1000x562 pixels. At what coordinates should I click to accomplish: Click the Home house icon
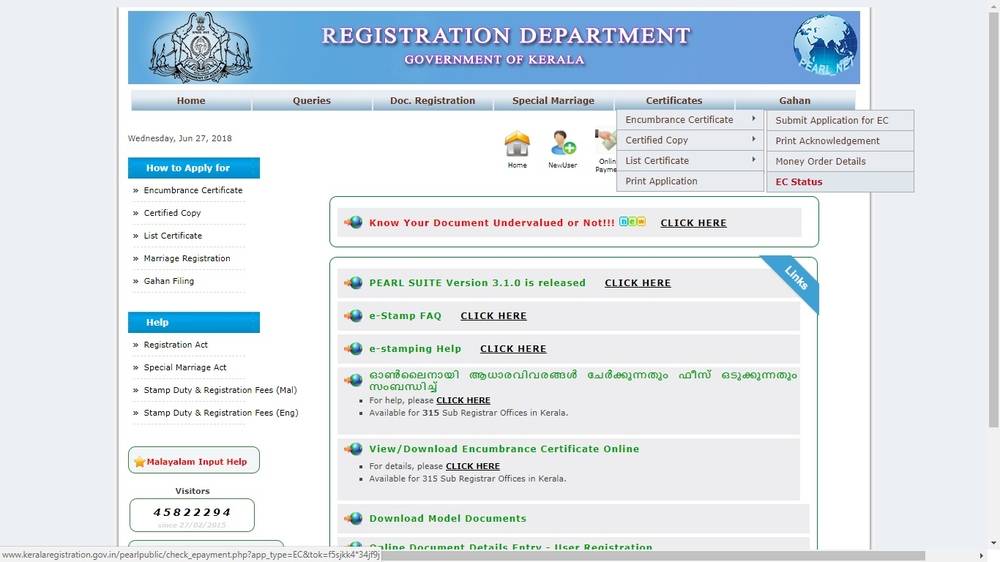click(517, 144)
